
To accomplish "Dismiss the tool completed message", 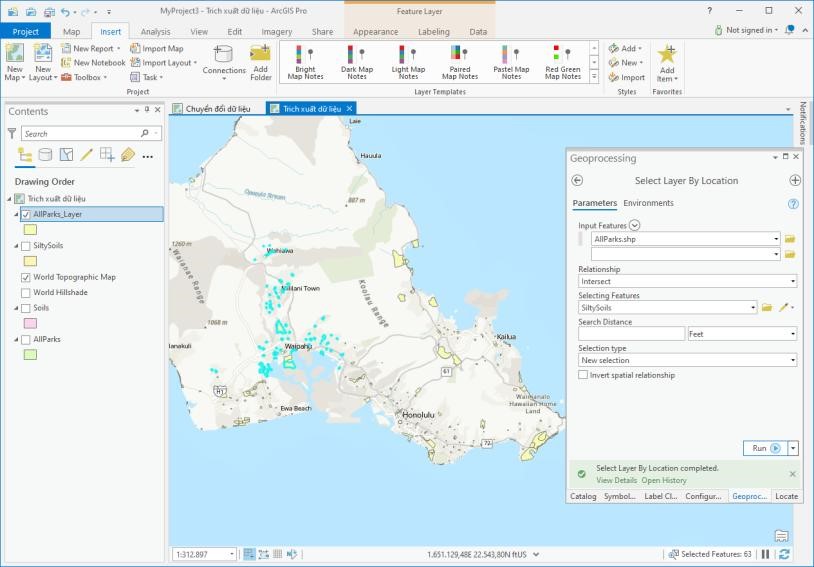I will (792, 474).
